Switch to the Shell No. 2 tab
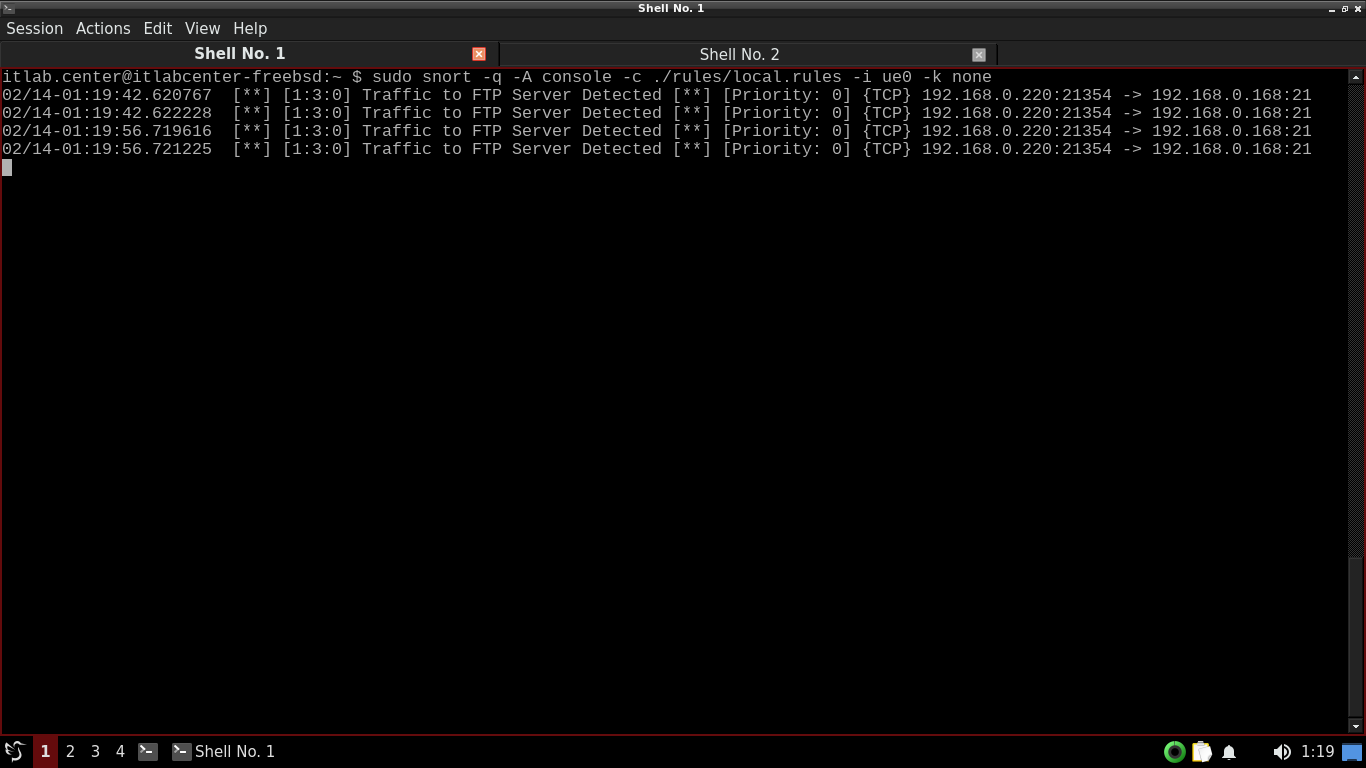This screenshot has width=1366, height=768. pos(739,54)
